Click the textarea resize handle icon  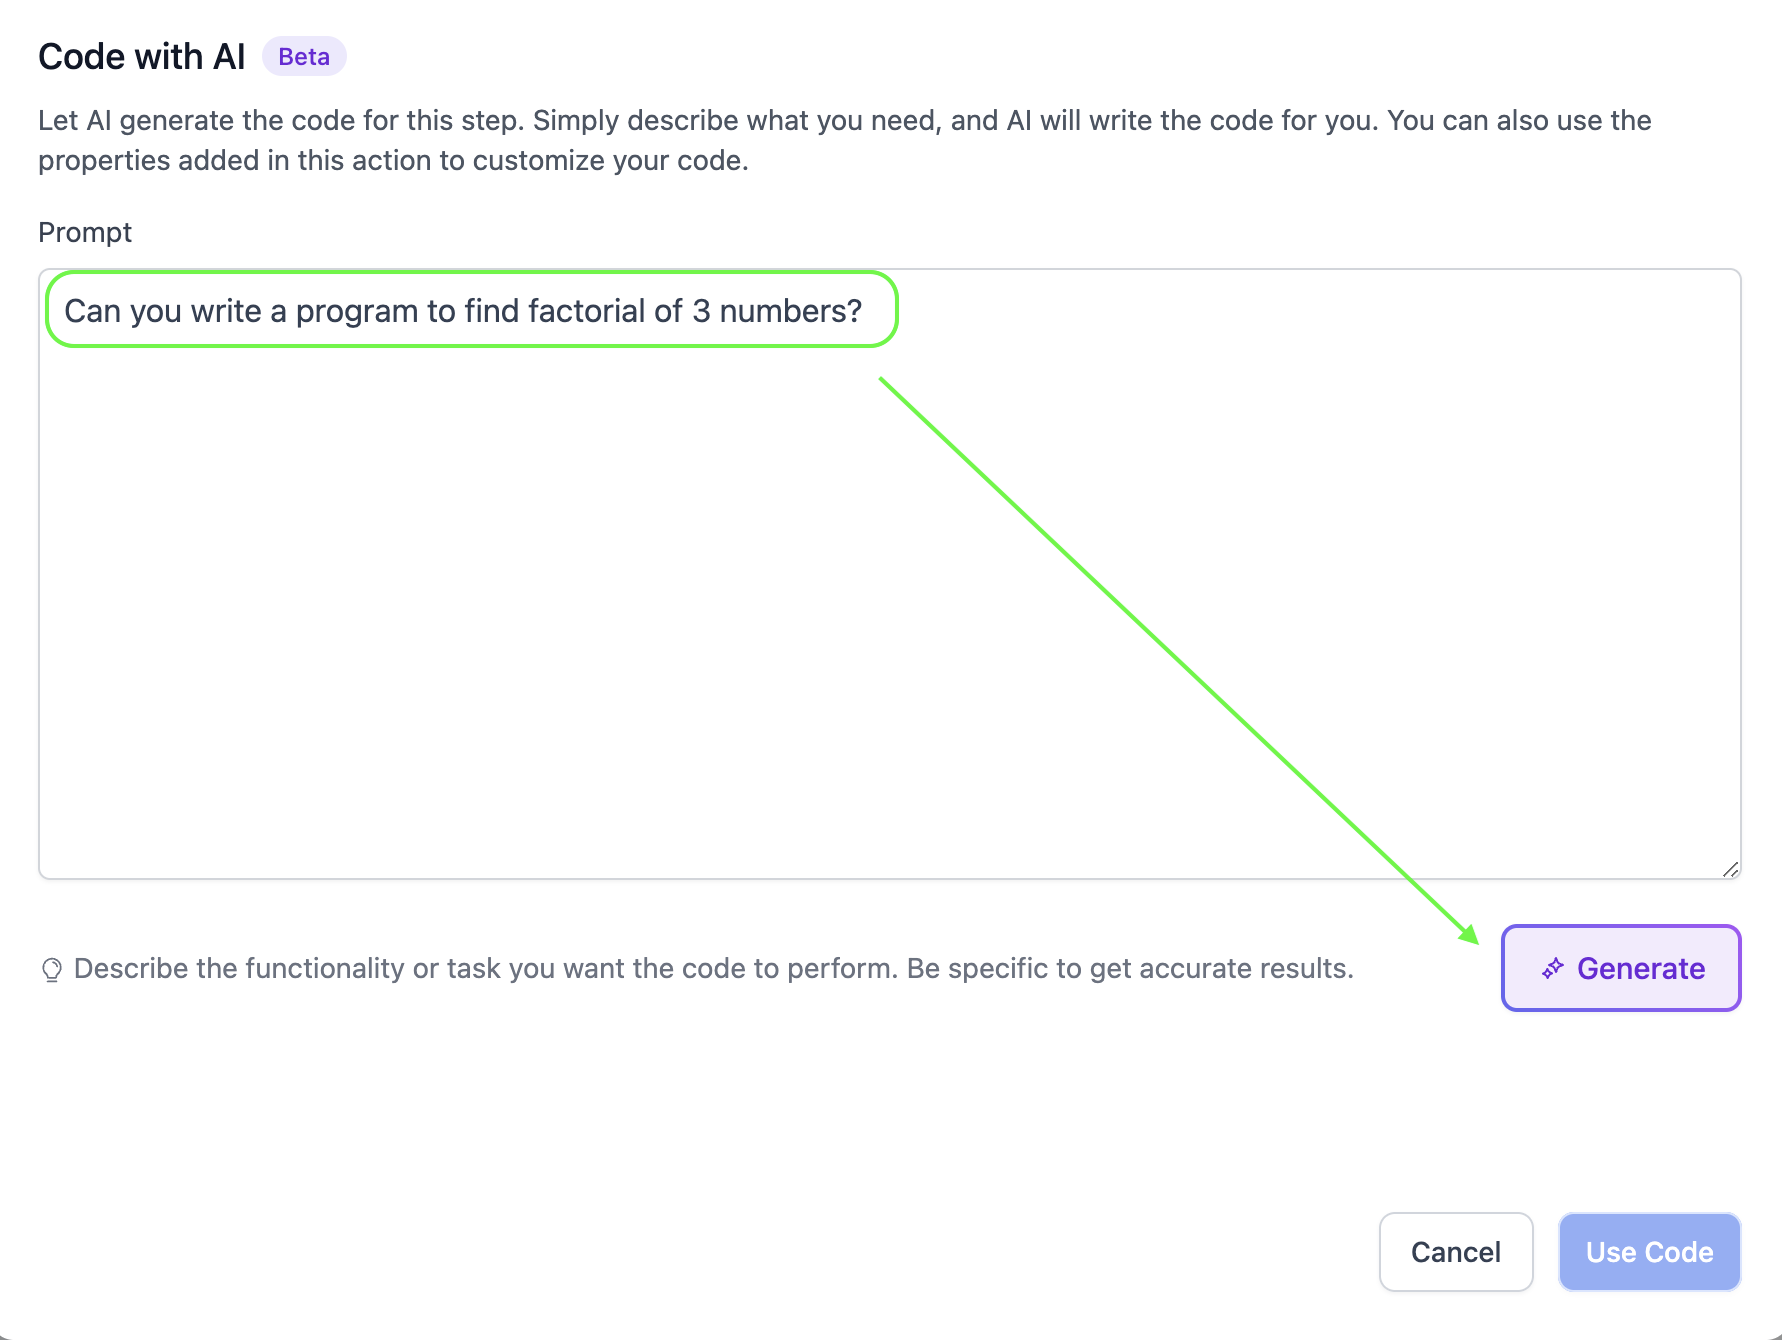(x=1730, y=869)
